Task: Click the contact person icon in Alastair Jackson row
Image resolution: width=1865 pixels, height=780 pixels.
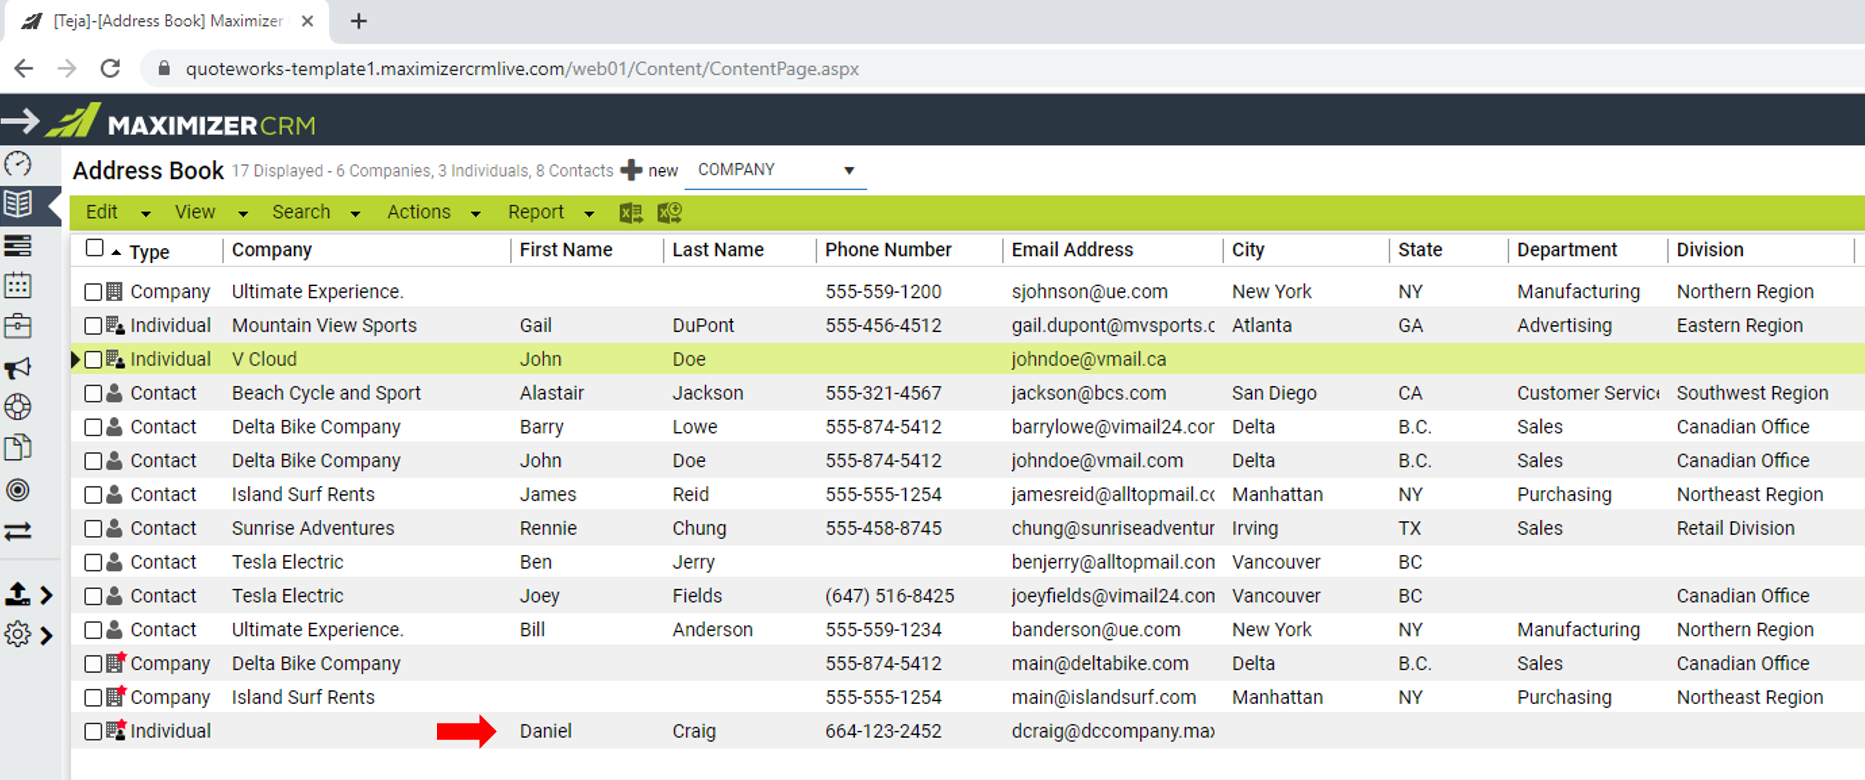Action: coord(115,393)
